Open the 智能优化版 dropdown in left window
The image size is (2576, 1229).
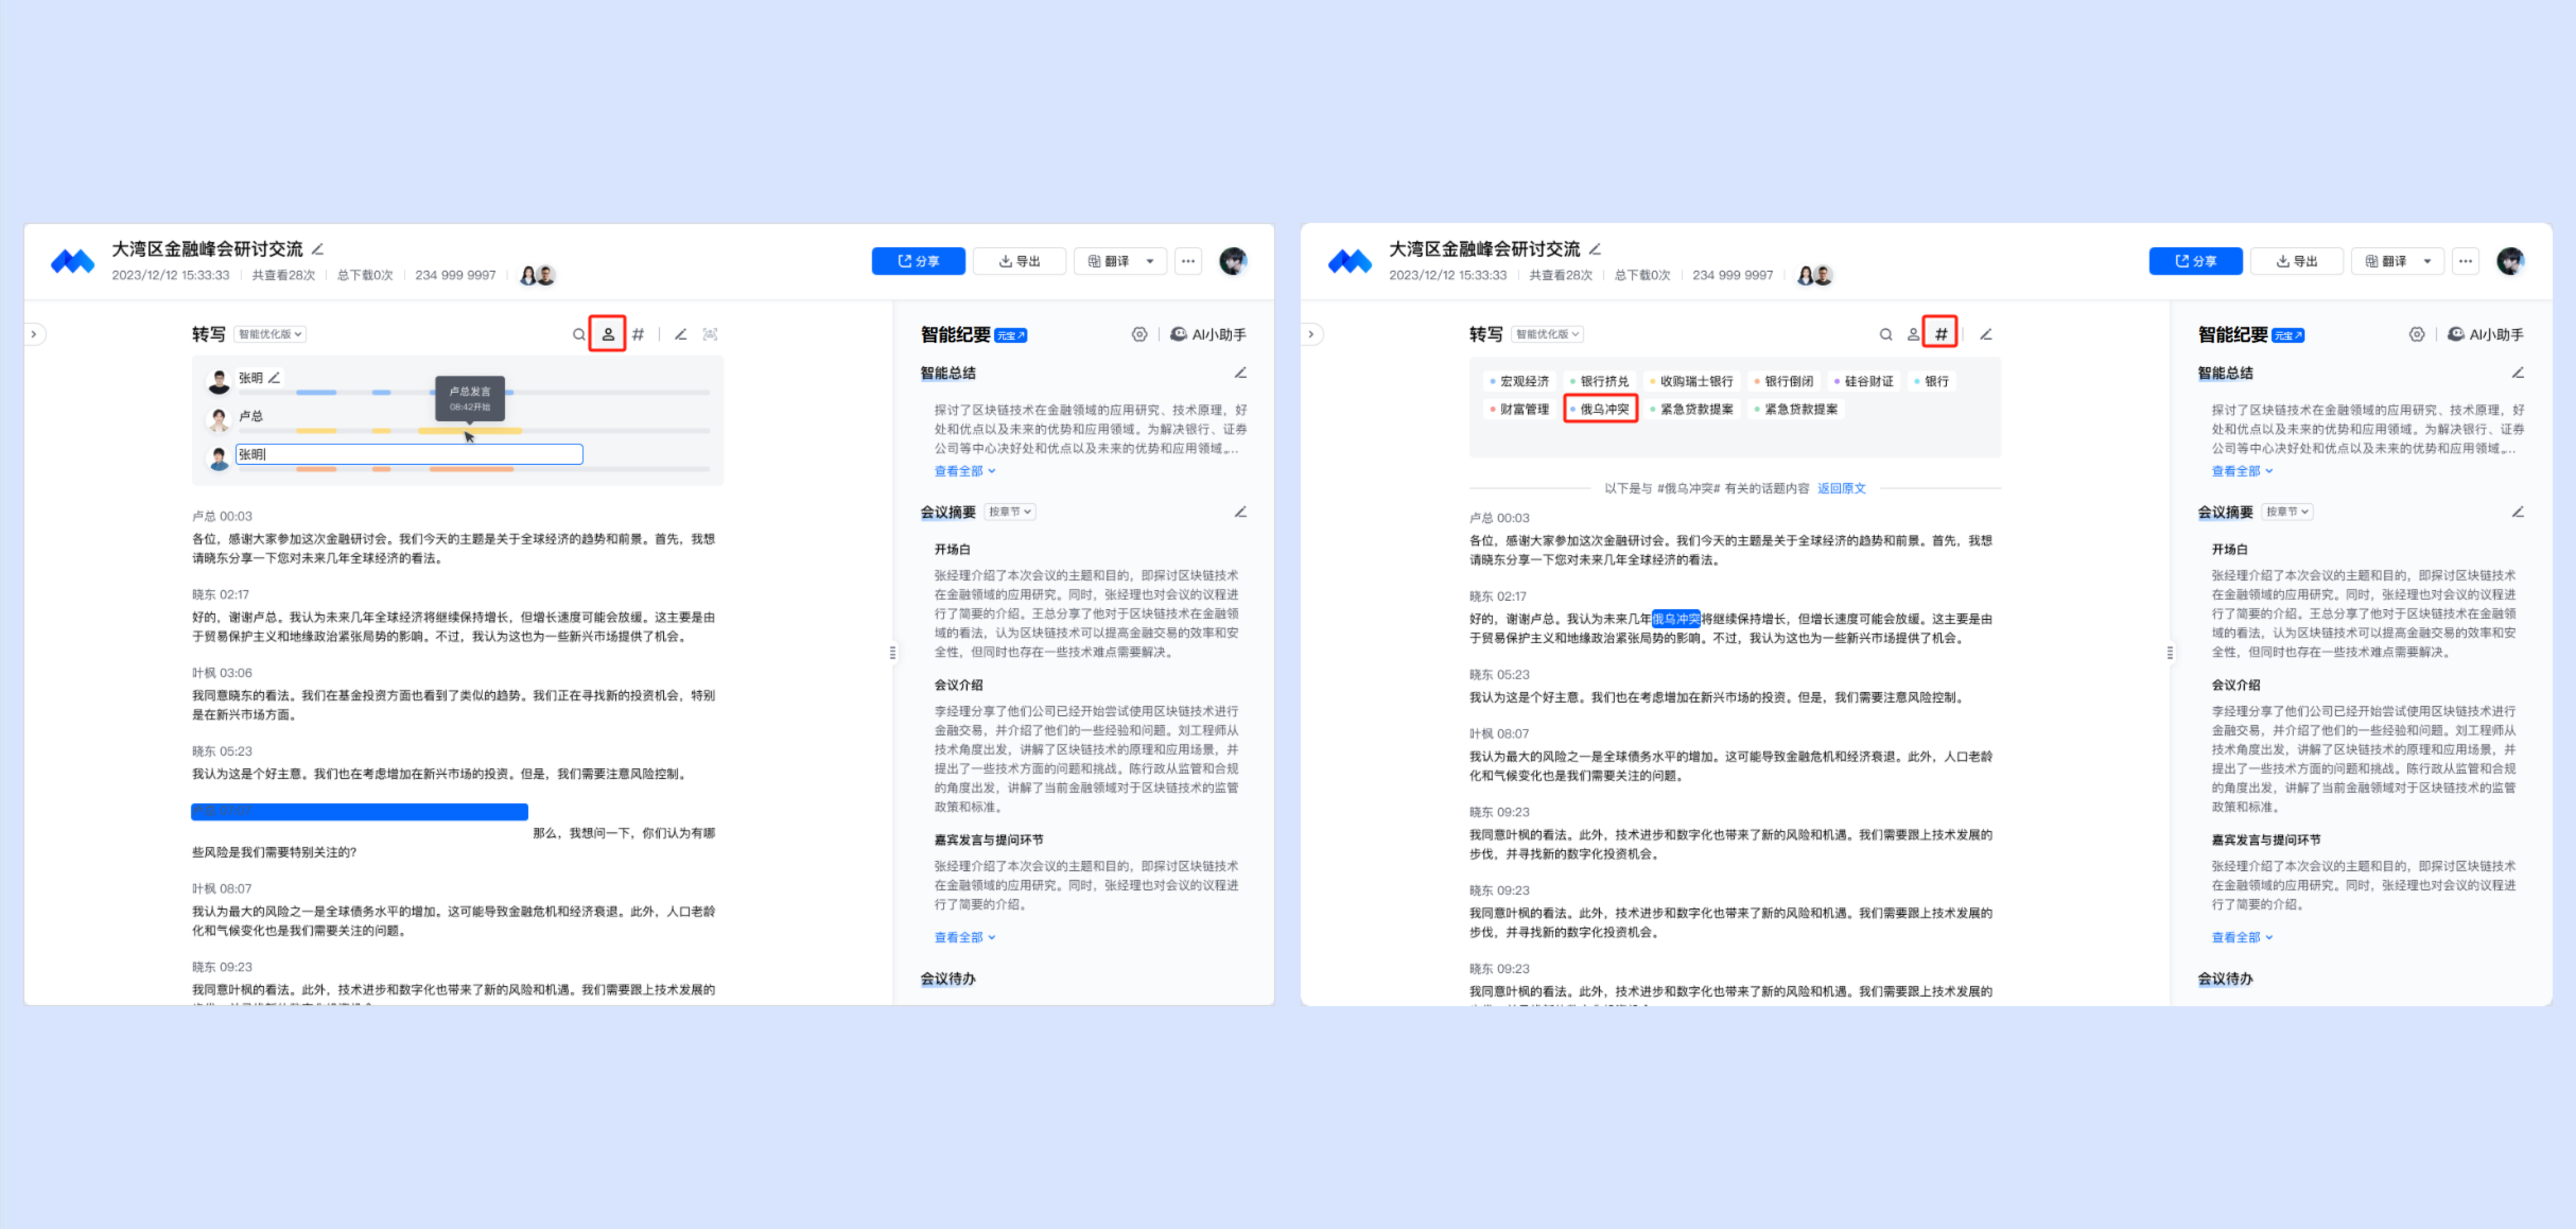point(270,334)
